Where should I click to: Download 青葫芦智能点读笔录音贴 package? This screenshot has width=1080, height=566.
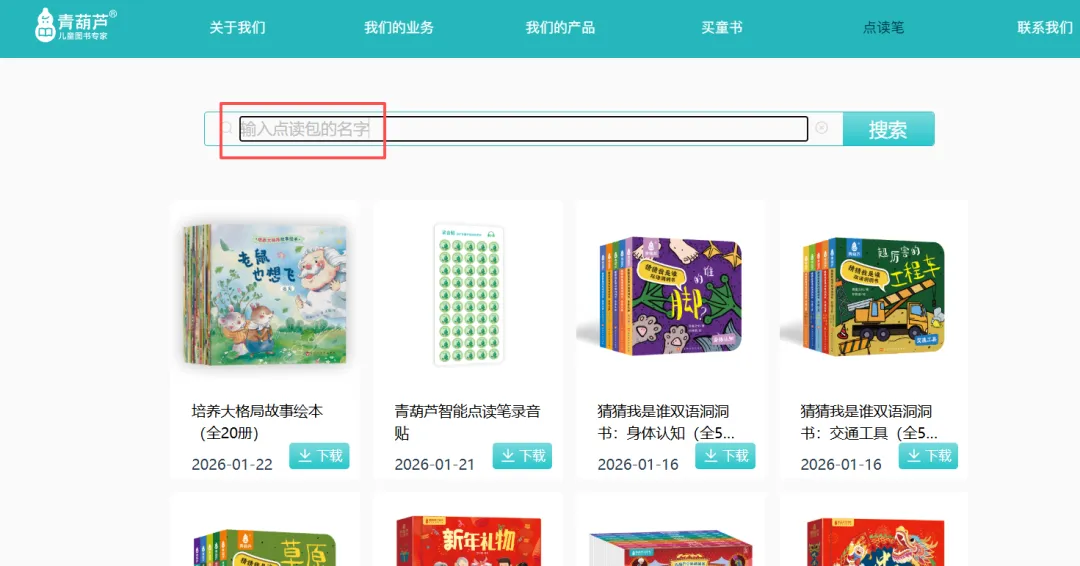[523, 456]
